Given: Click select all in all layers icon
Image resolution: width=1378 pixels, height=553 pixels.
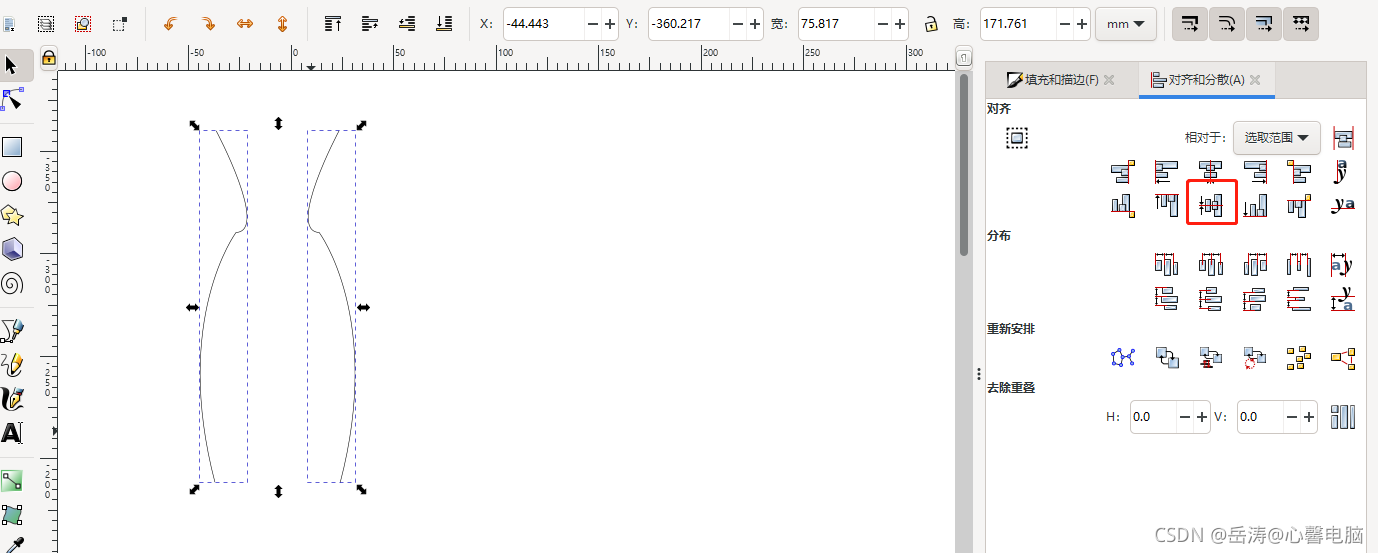Looking at the screenshot, I should coord(46,23).
